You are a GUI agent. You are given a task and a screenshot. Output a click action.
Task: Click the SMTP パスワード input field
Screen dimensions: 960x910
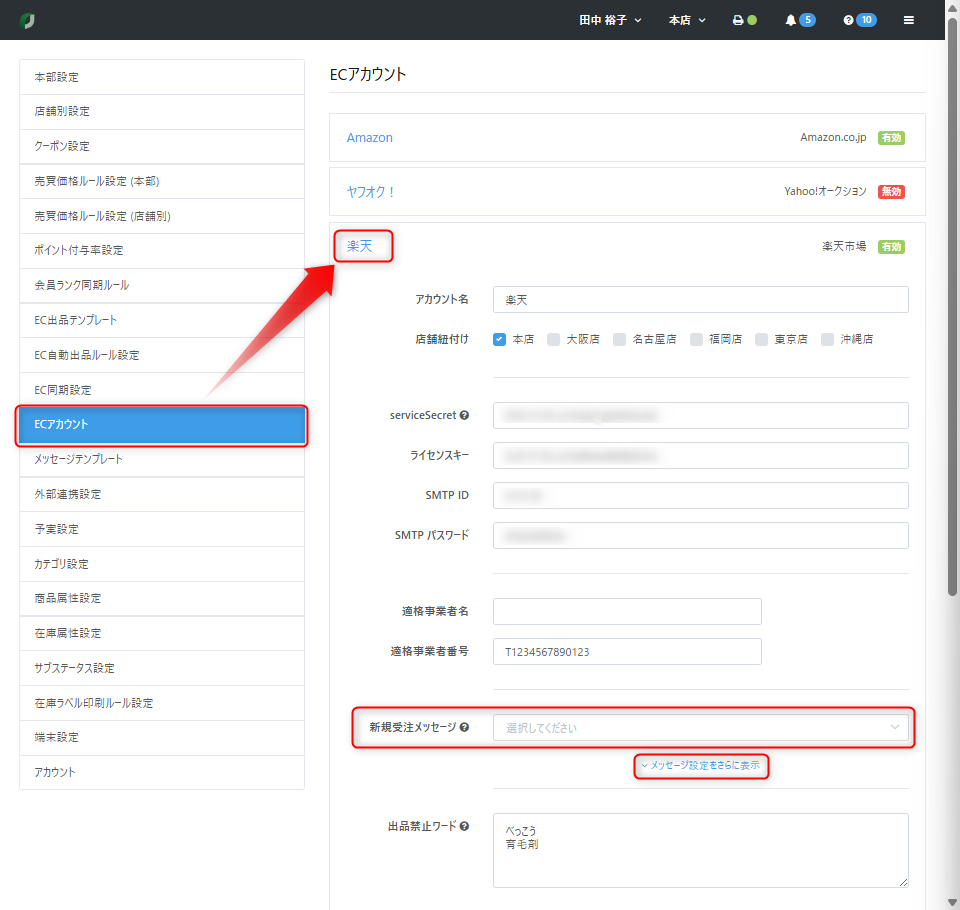point(700,536)
